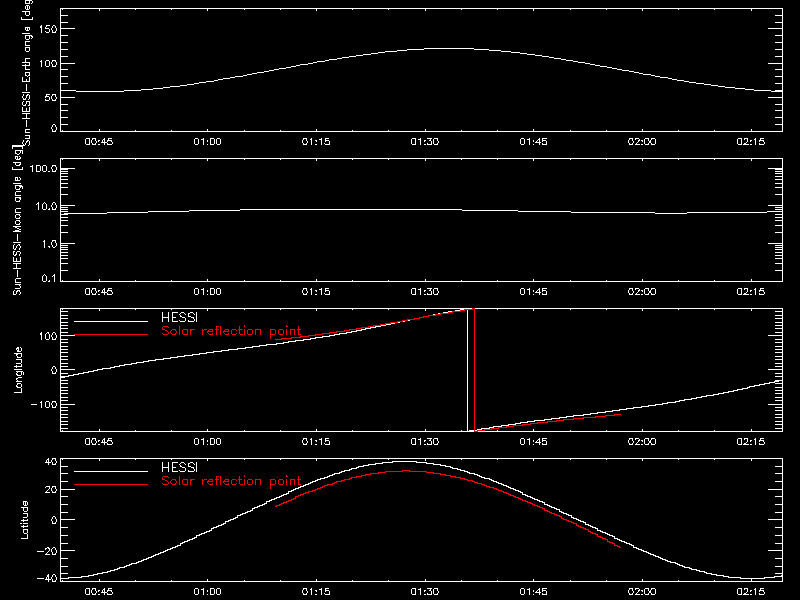Click the Longitude axis title
The height and width of the screenshot is (600, 800).
(18, 370)
